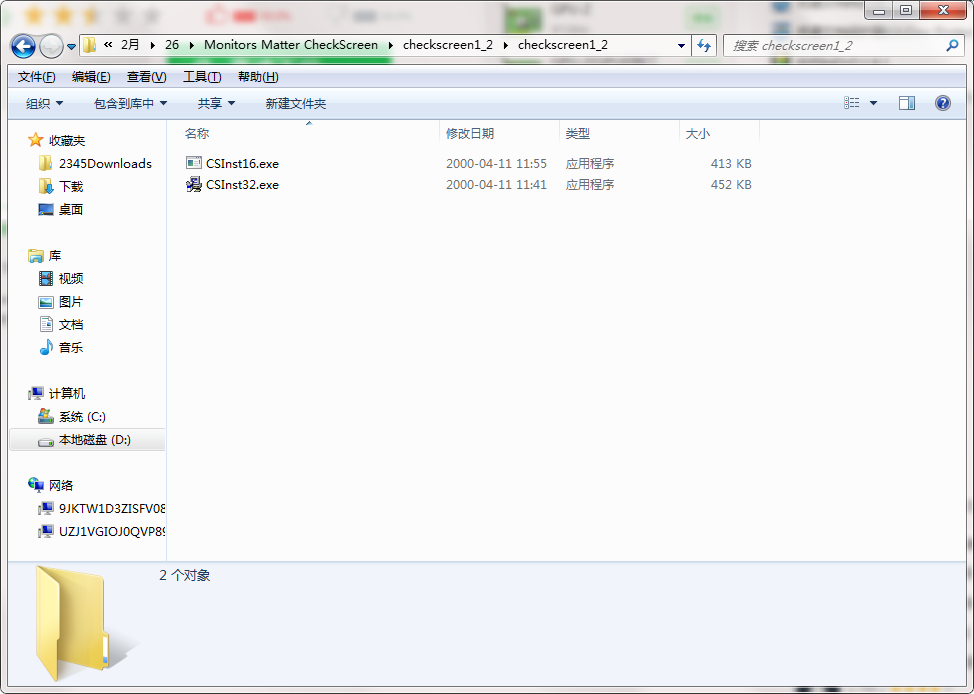Open the 下载 folder in favorites
Screen dimensions: 974x694
[x=70, y=186]
